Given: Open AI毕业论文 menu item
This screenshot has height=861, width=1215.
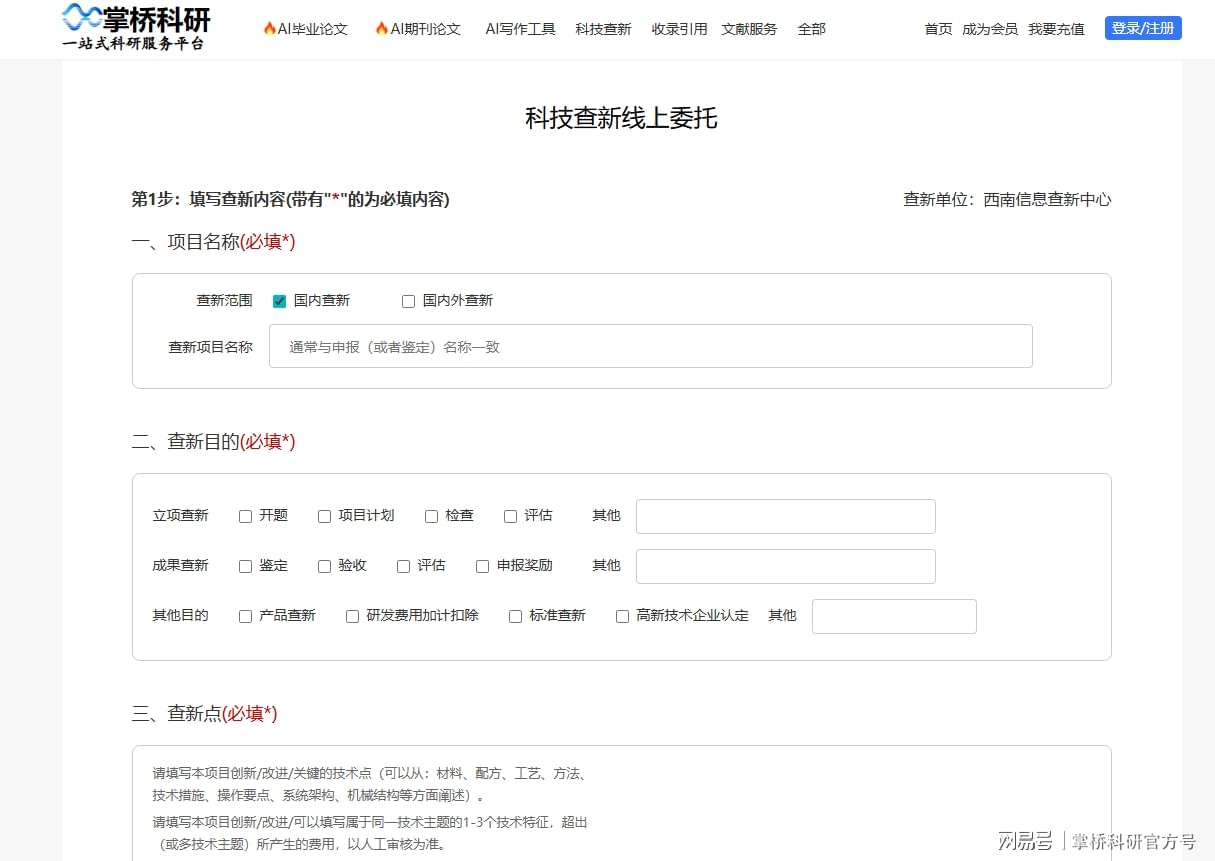Looking at the screenshot, I should pyautogui.click(x=305, y=29).
